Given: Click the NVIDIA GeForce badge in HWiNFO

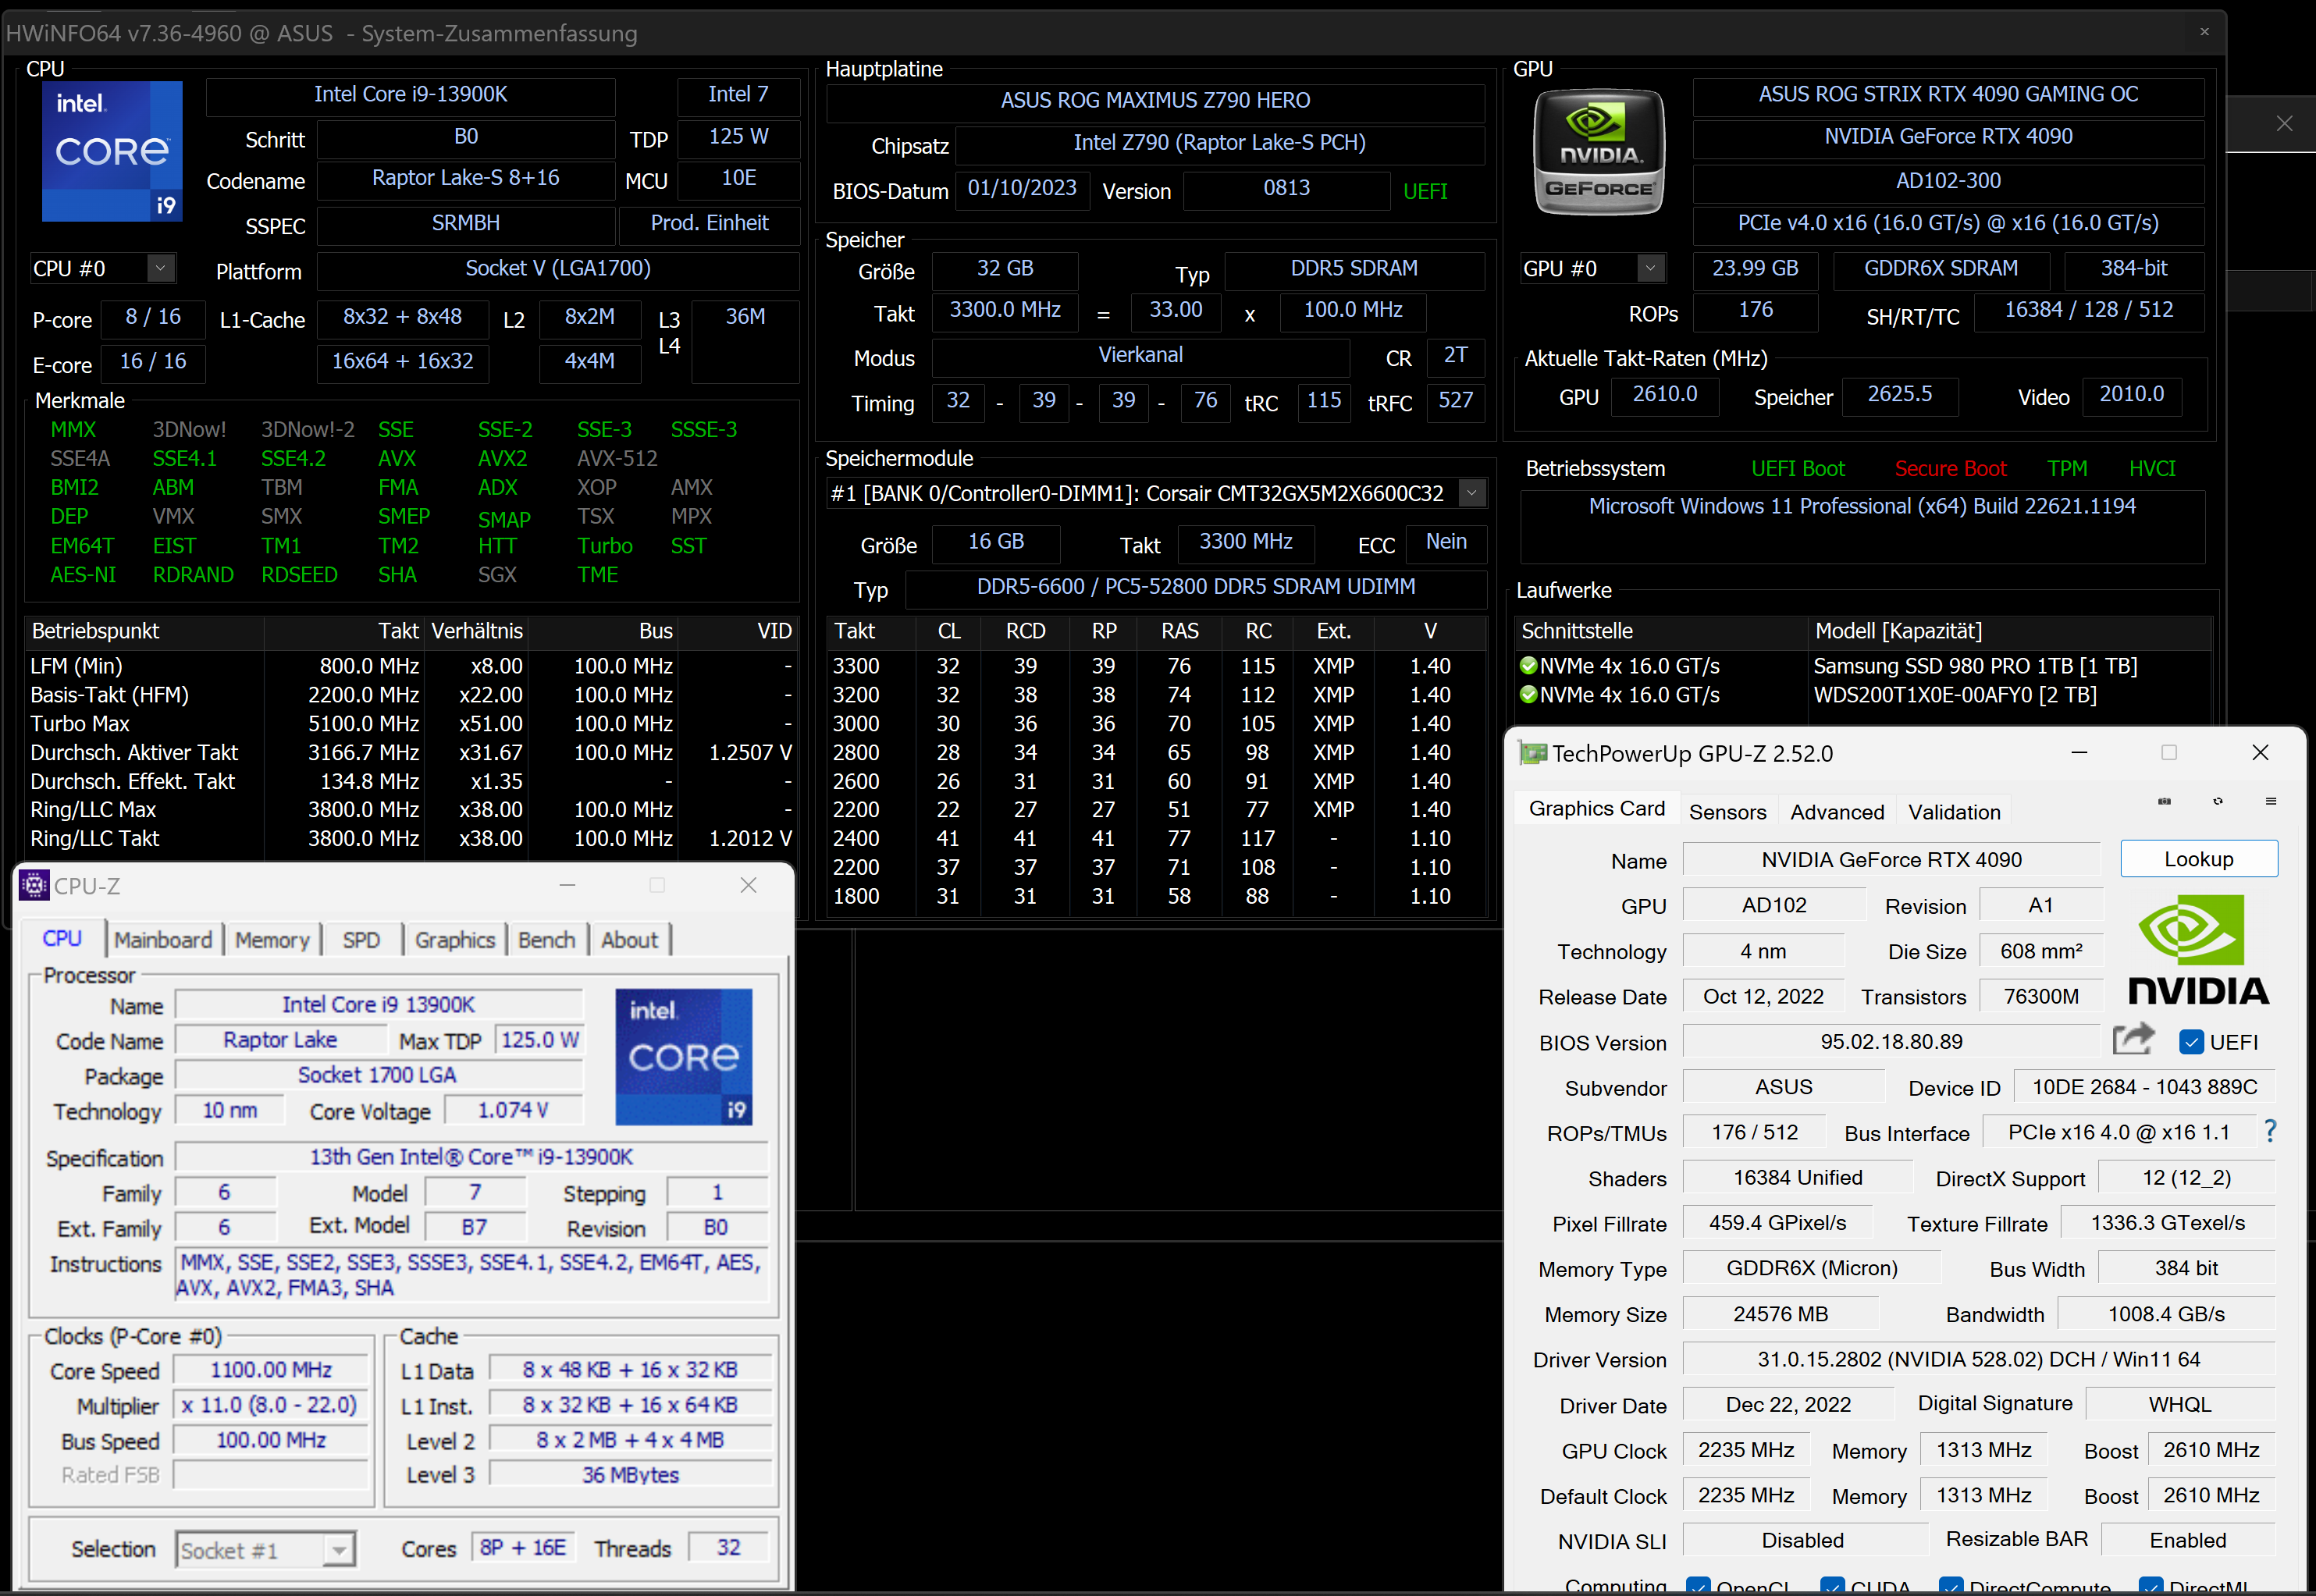Looking at the screenshot, I should pyautogui.click(x=1599, y=152).
